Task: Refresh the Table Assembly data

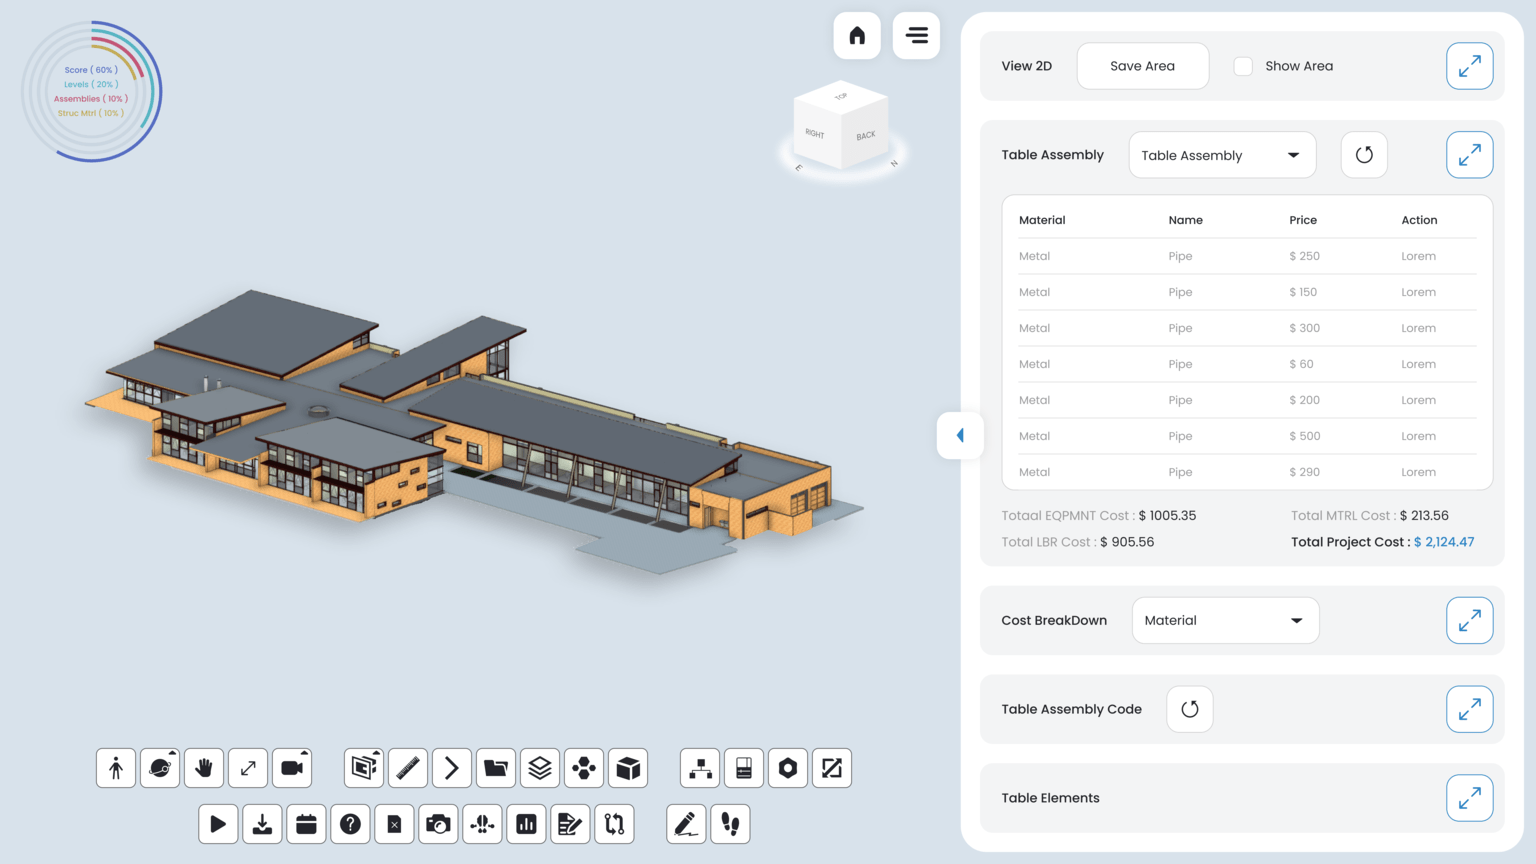Action: coord(1364,155)
